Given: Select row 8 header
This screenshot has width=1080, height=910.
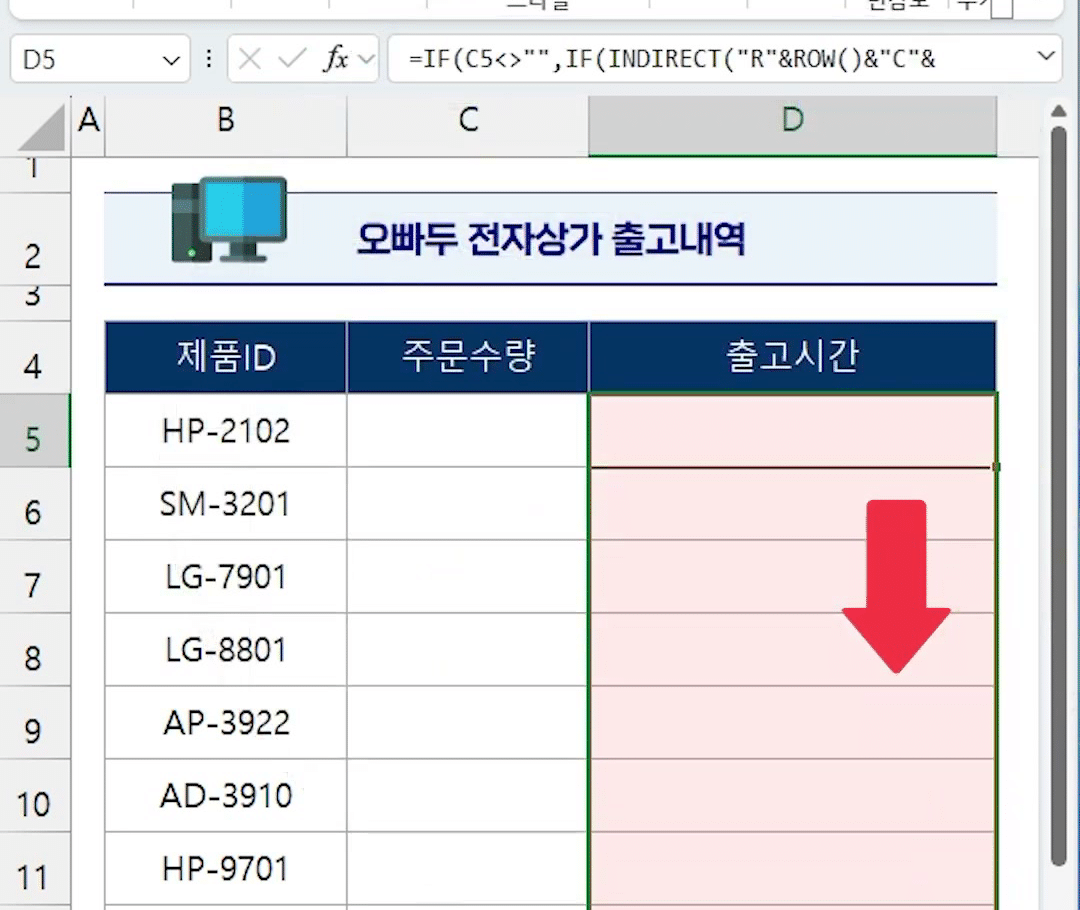Looking at the screenshot, I should [34, 650].
